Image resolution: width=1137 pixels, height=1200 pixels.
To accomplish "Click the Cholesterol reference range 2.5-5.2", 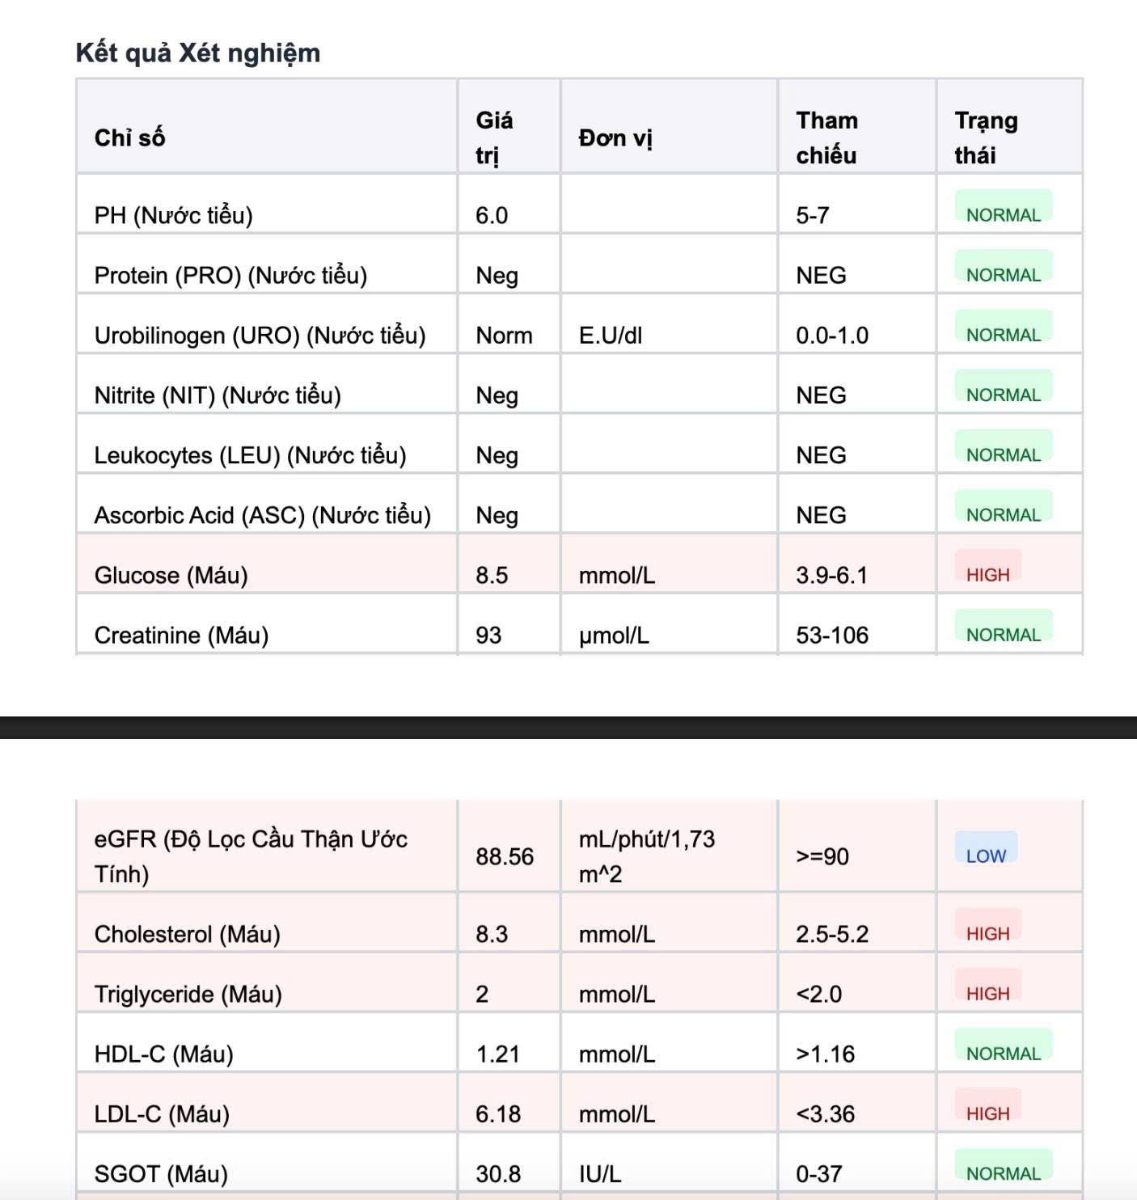I will coord(832,934).
